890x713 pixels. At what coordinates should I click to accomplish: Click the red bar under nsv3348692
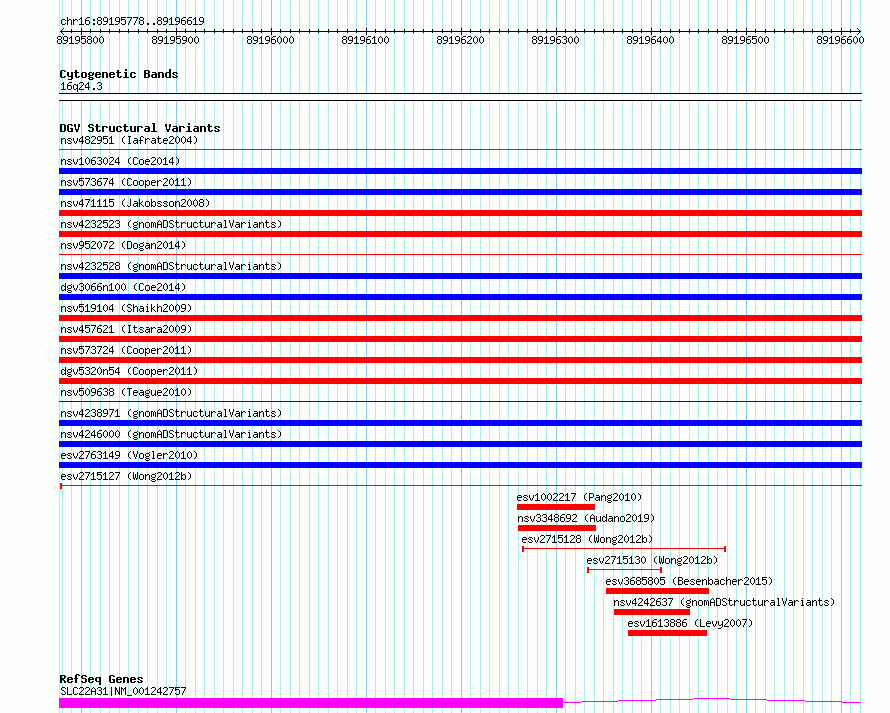click(x=557, y=528)
